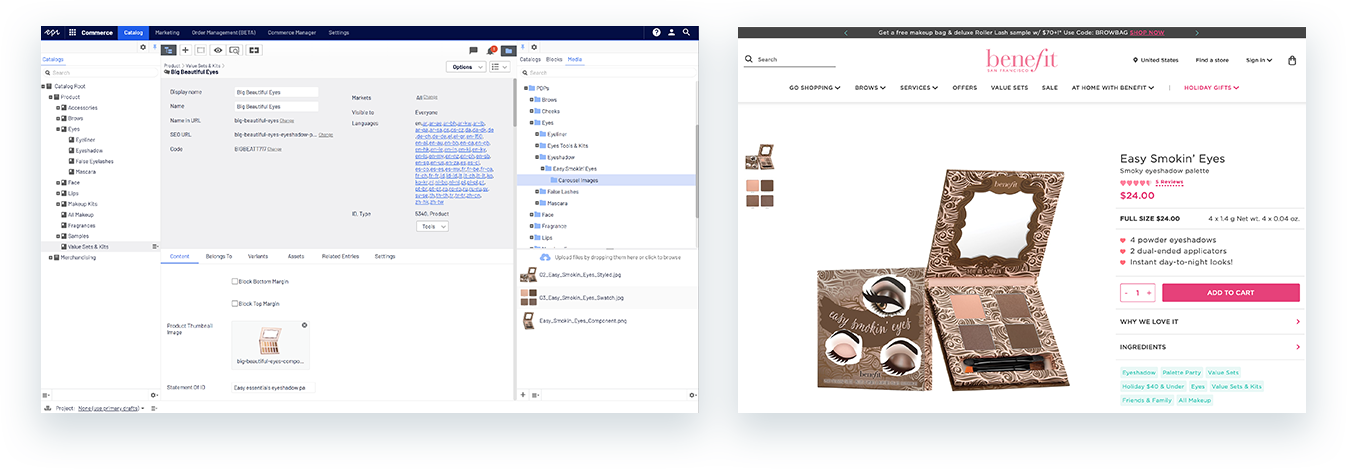Open the Options dropdown
Viewport: 1347px width, 469px height.
(465, 67)
